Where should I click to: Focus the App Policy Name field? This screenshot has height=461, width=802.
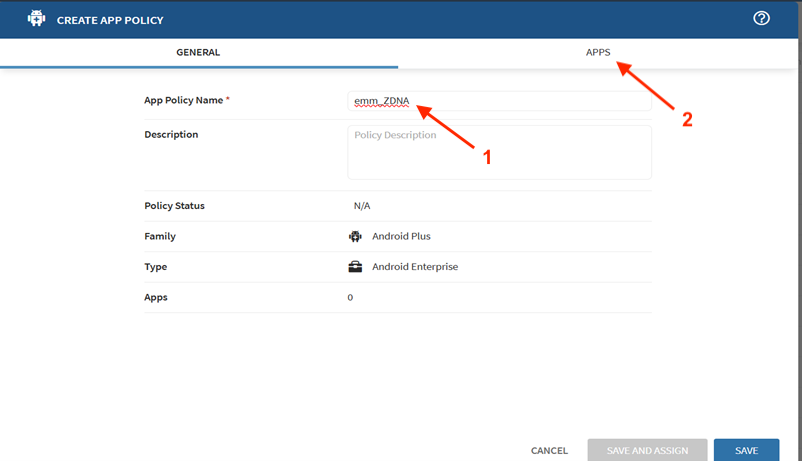click(x=500, y=101)
